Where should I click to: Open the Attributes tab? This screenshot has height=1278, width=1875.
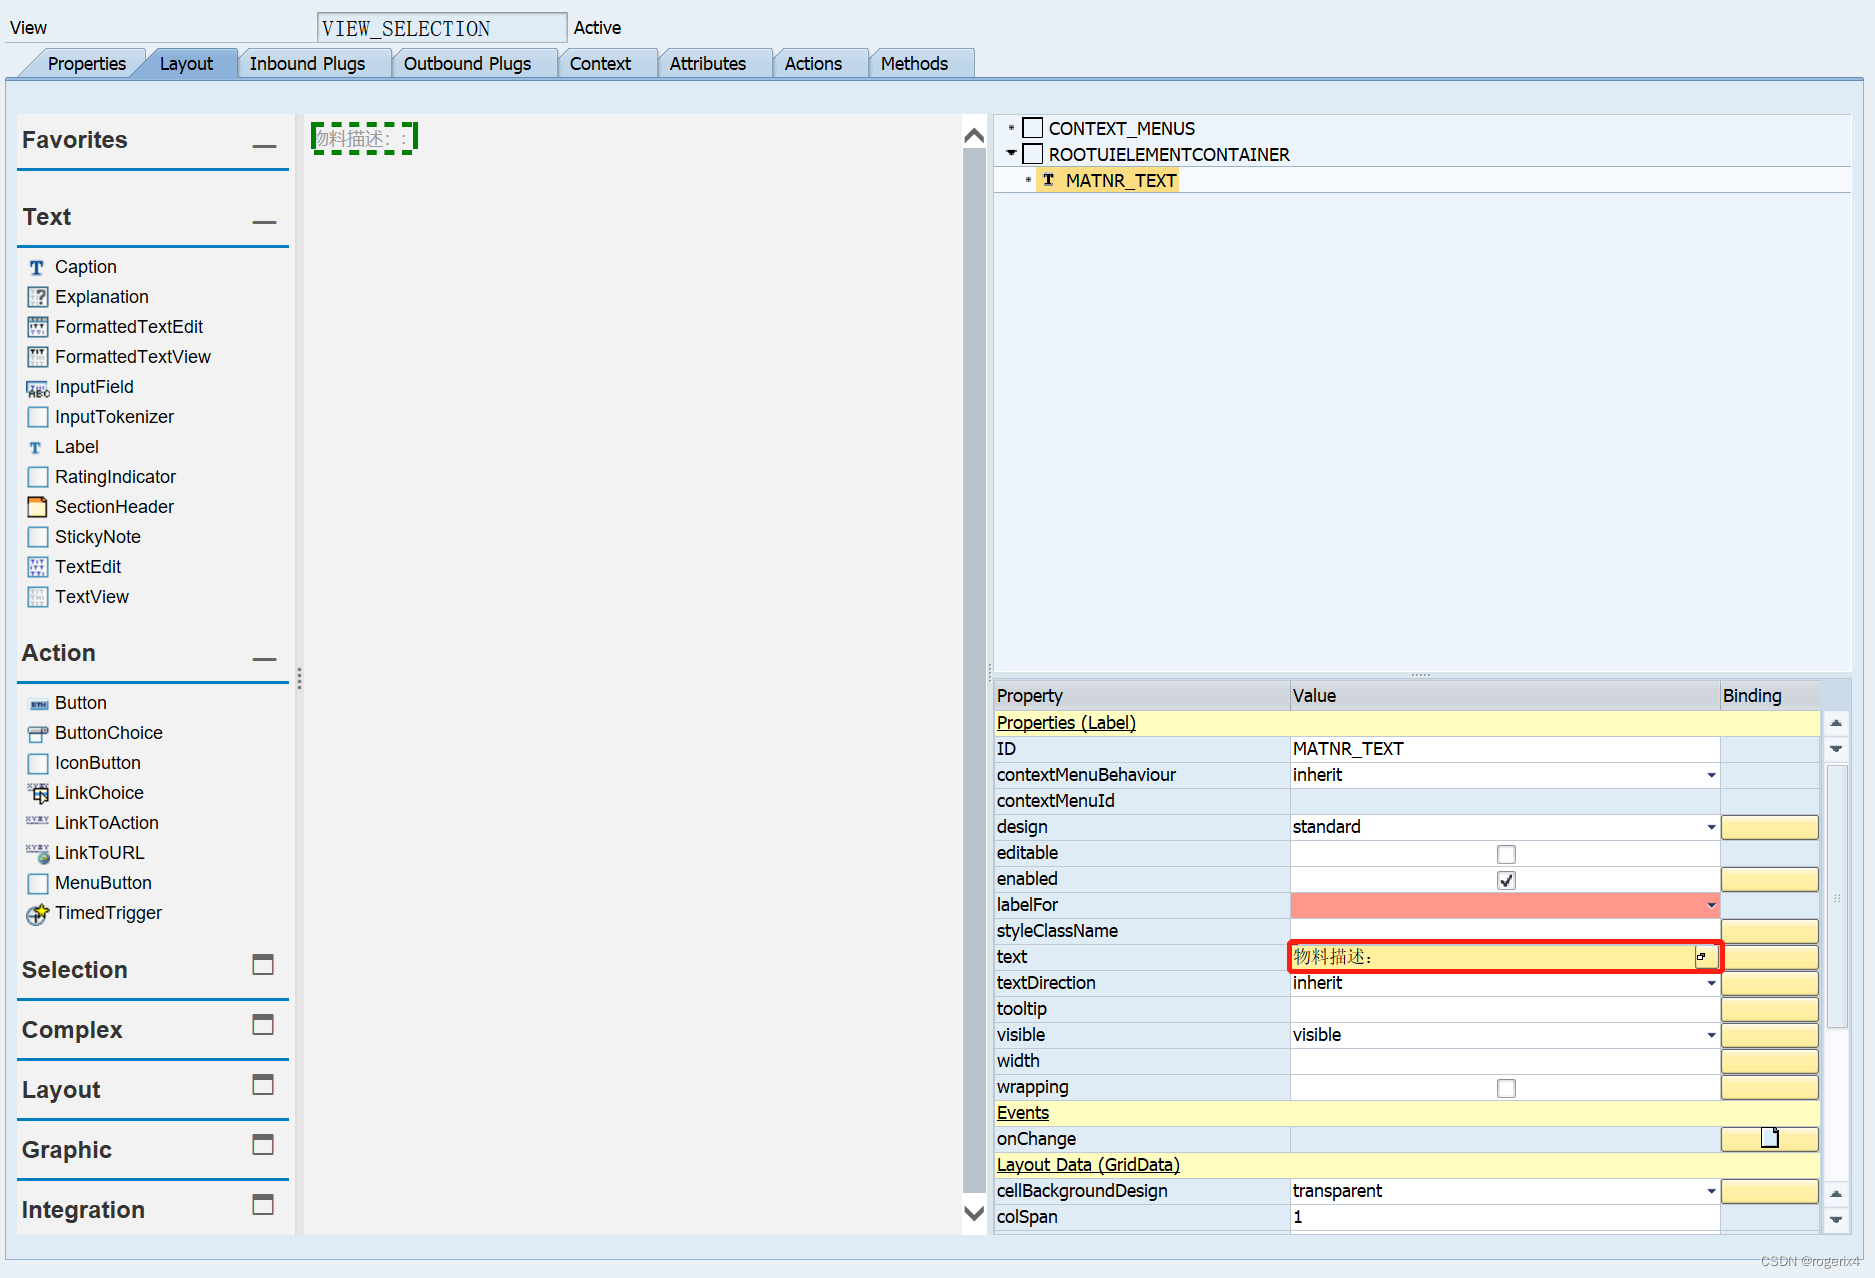tap(707, 64)
